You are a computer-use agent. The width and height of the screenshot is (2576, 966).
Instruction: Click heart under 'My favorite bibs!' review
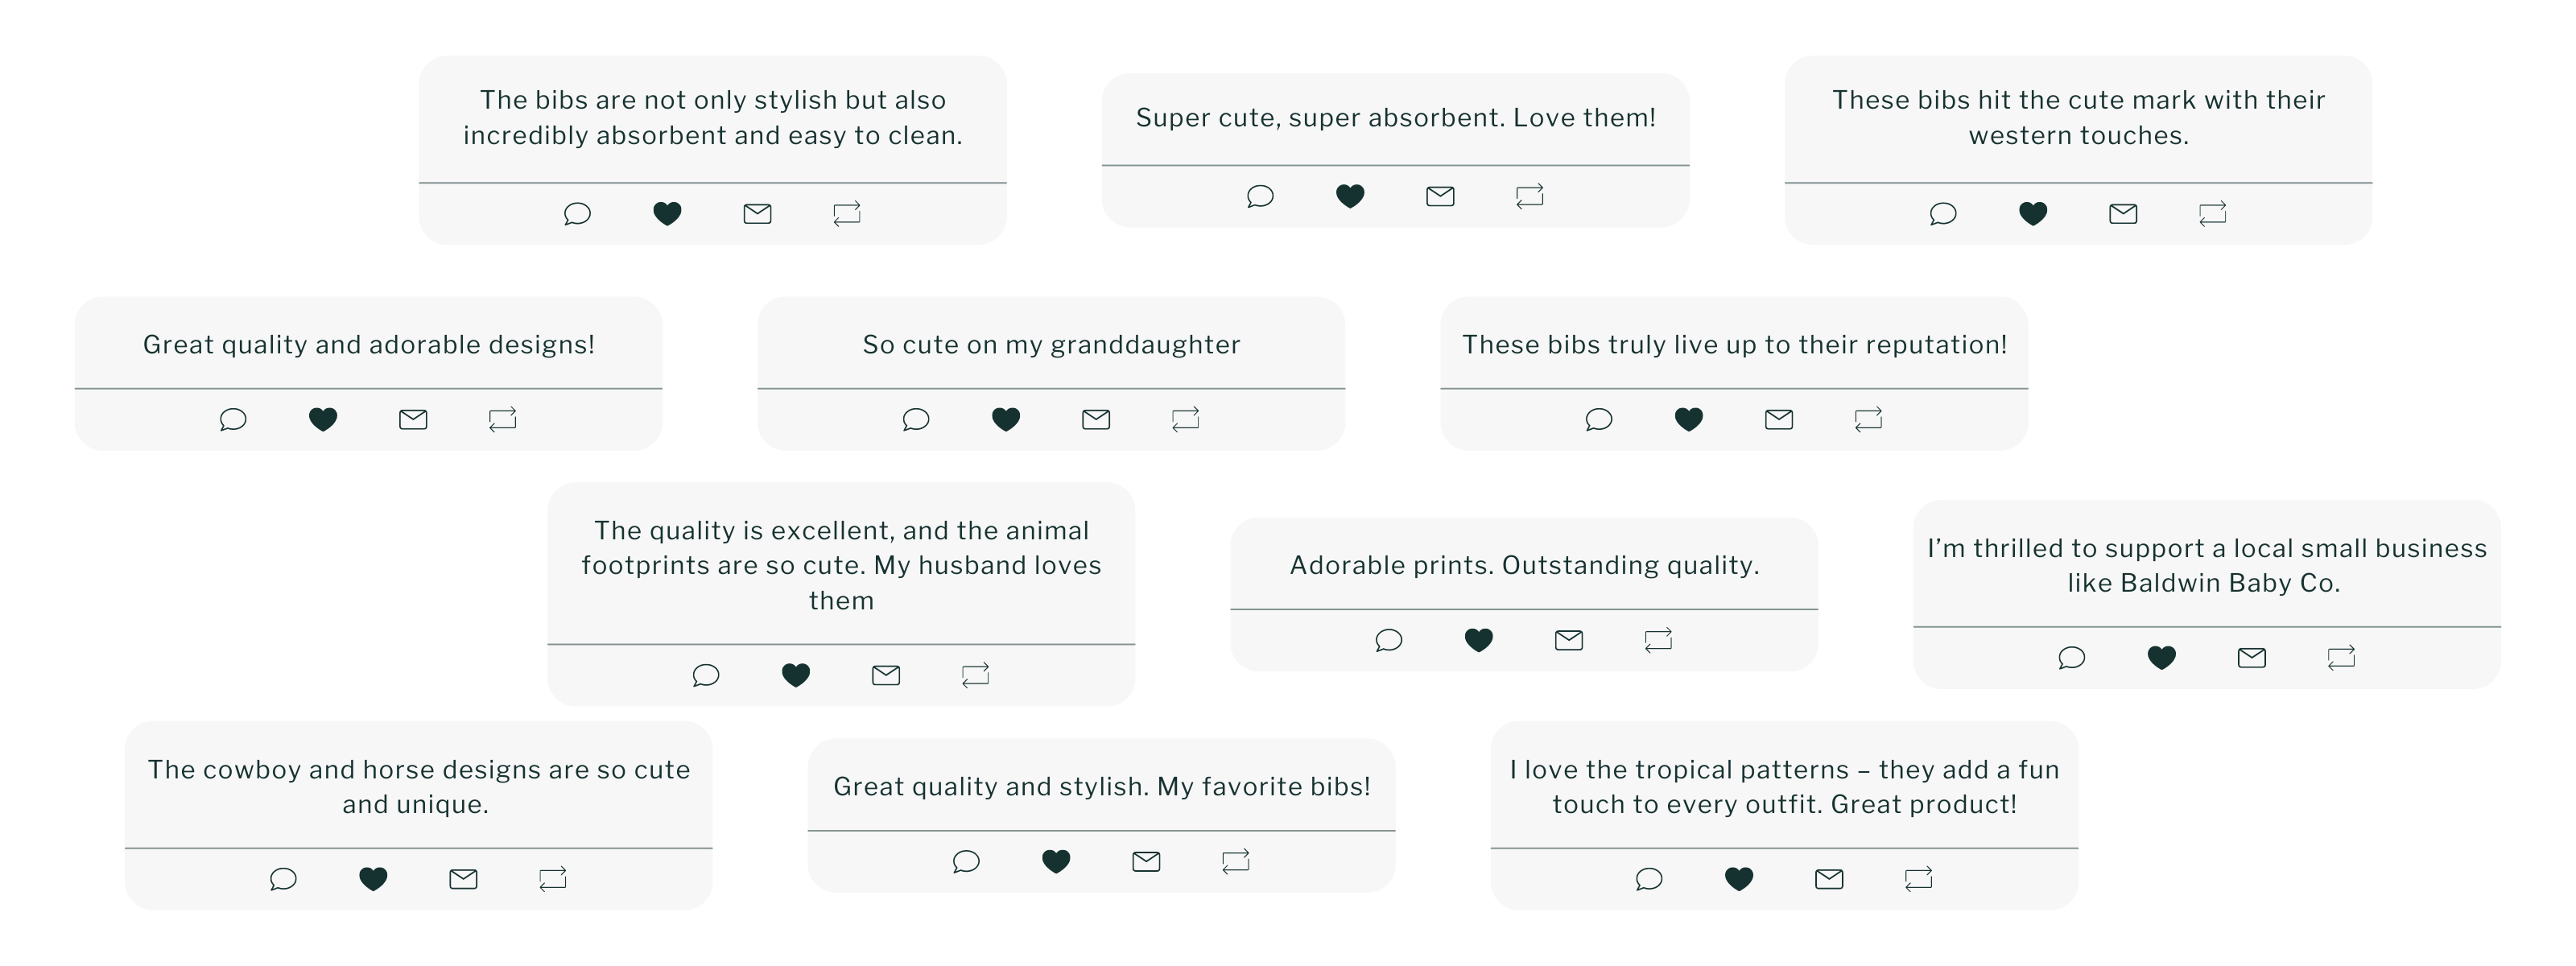point(1056,861)
